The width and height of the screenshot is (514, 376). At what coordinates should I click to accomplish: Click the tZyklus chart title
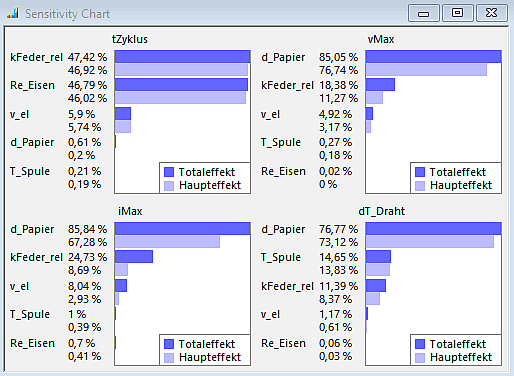click(130, 39)
